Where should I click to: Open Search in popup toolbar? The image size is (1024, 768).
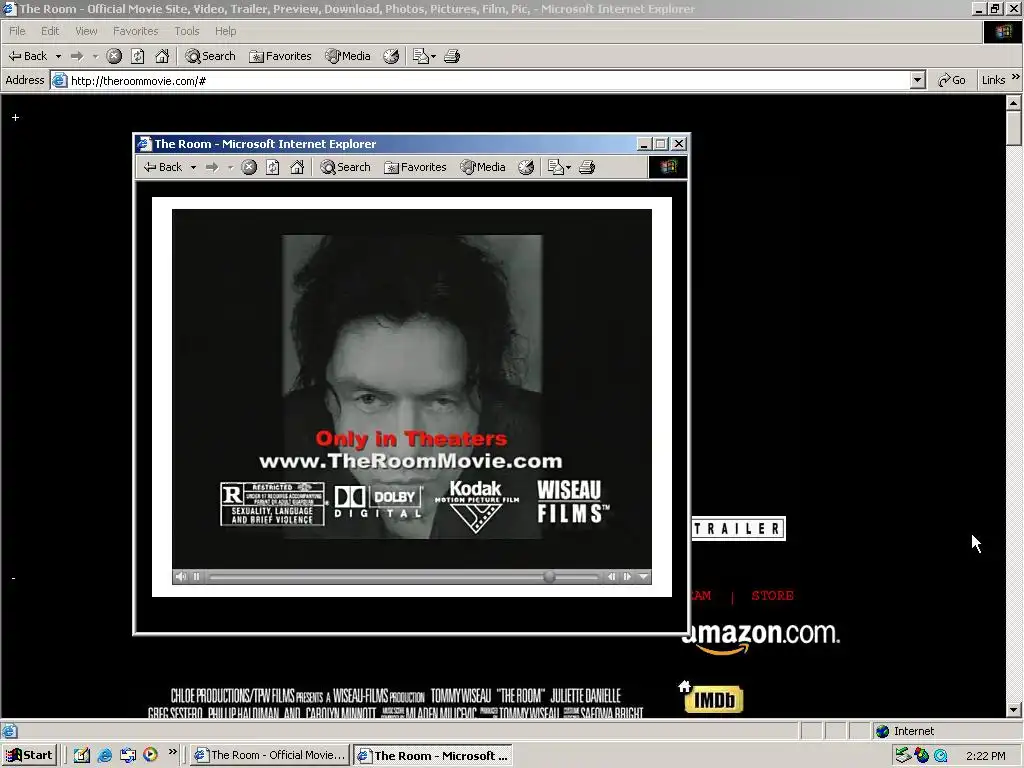pyautogui.click(x=345, y=167)
